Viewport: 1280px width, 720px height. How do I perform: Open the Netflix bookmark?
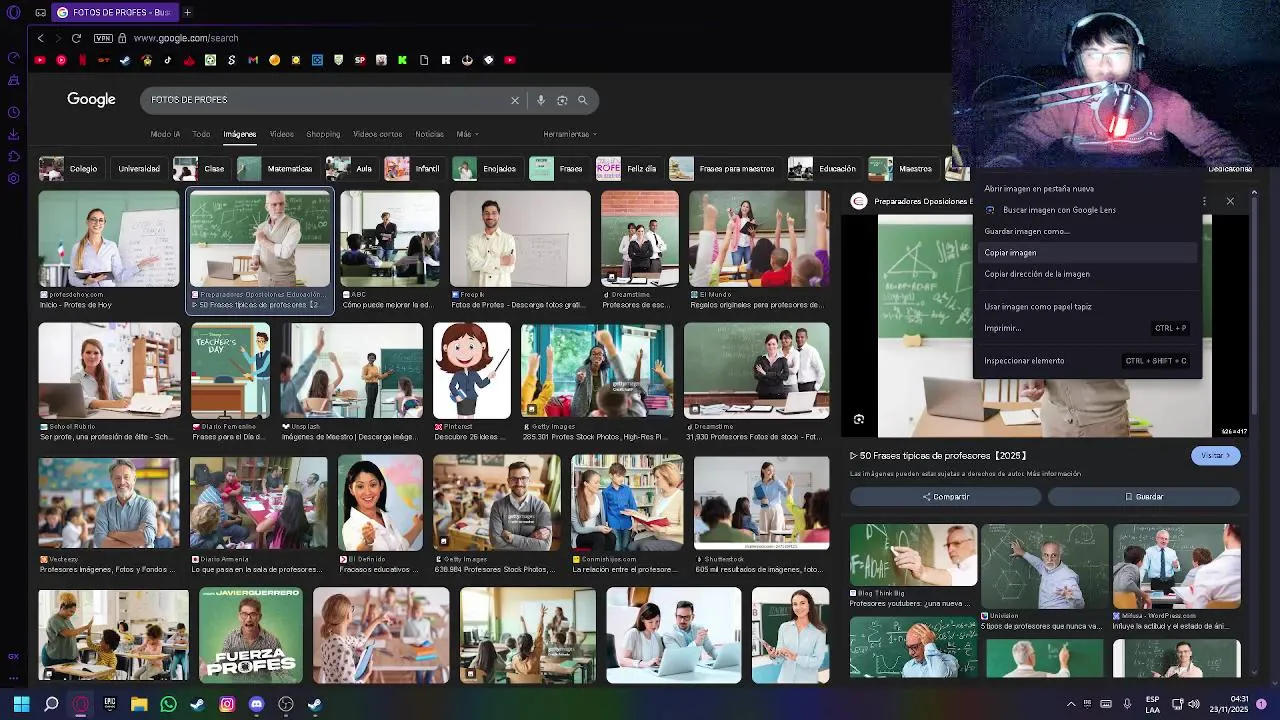pos(82,60)
